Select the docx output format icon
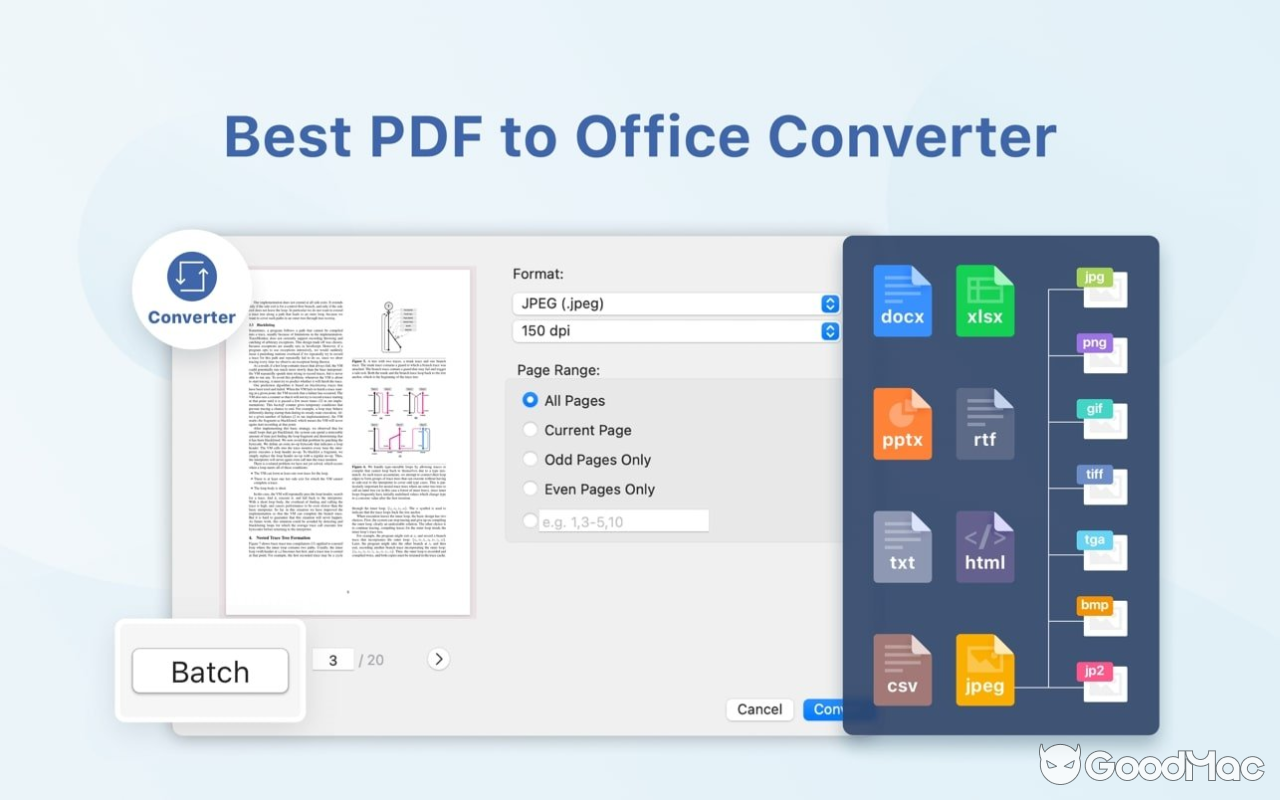This screenshot has height=800, width=1280. (x=902, y=299)
